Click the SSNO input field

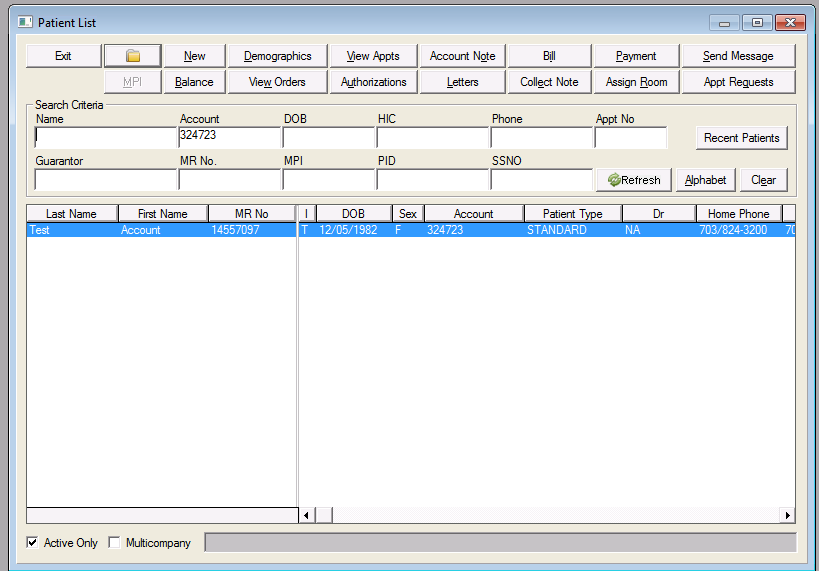point(541,180)
